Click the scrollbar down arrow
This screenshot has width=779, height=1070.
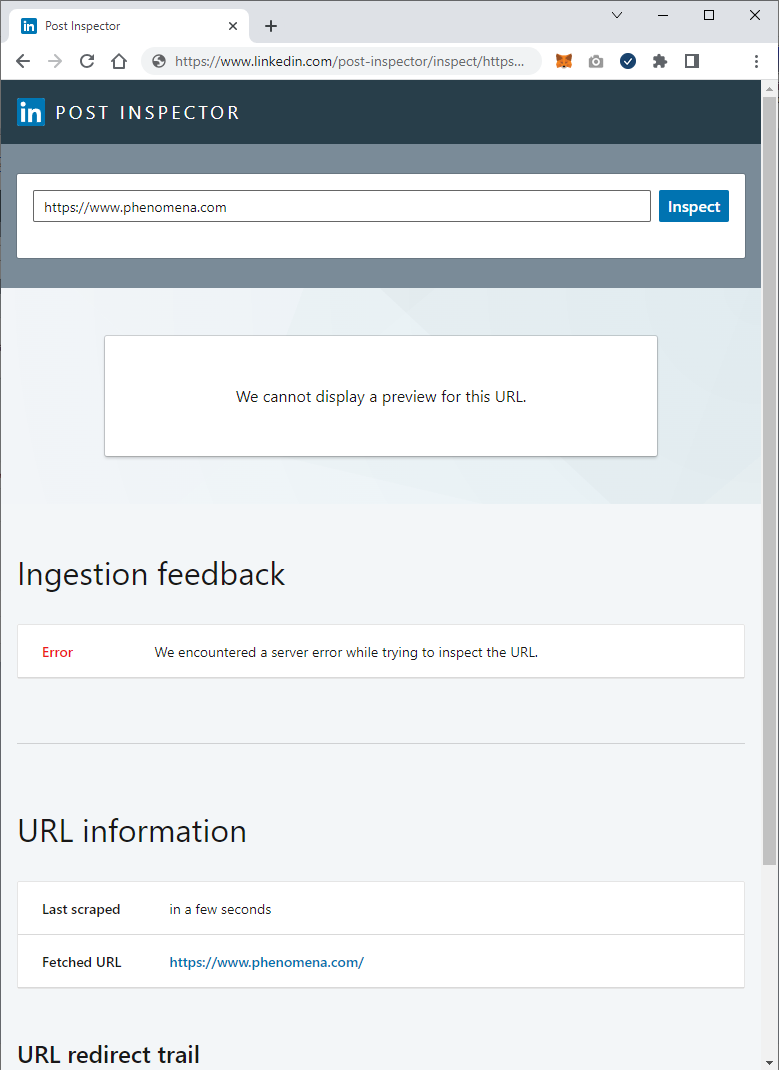click(x=769, y=1063)
